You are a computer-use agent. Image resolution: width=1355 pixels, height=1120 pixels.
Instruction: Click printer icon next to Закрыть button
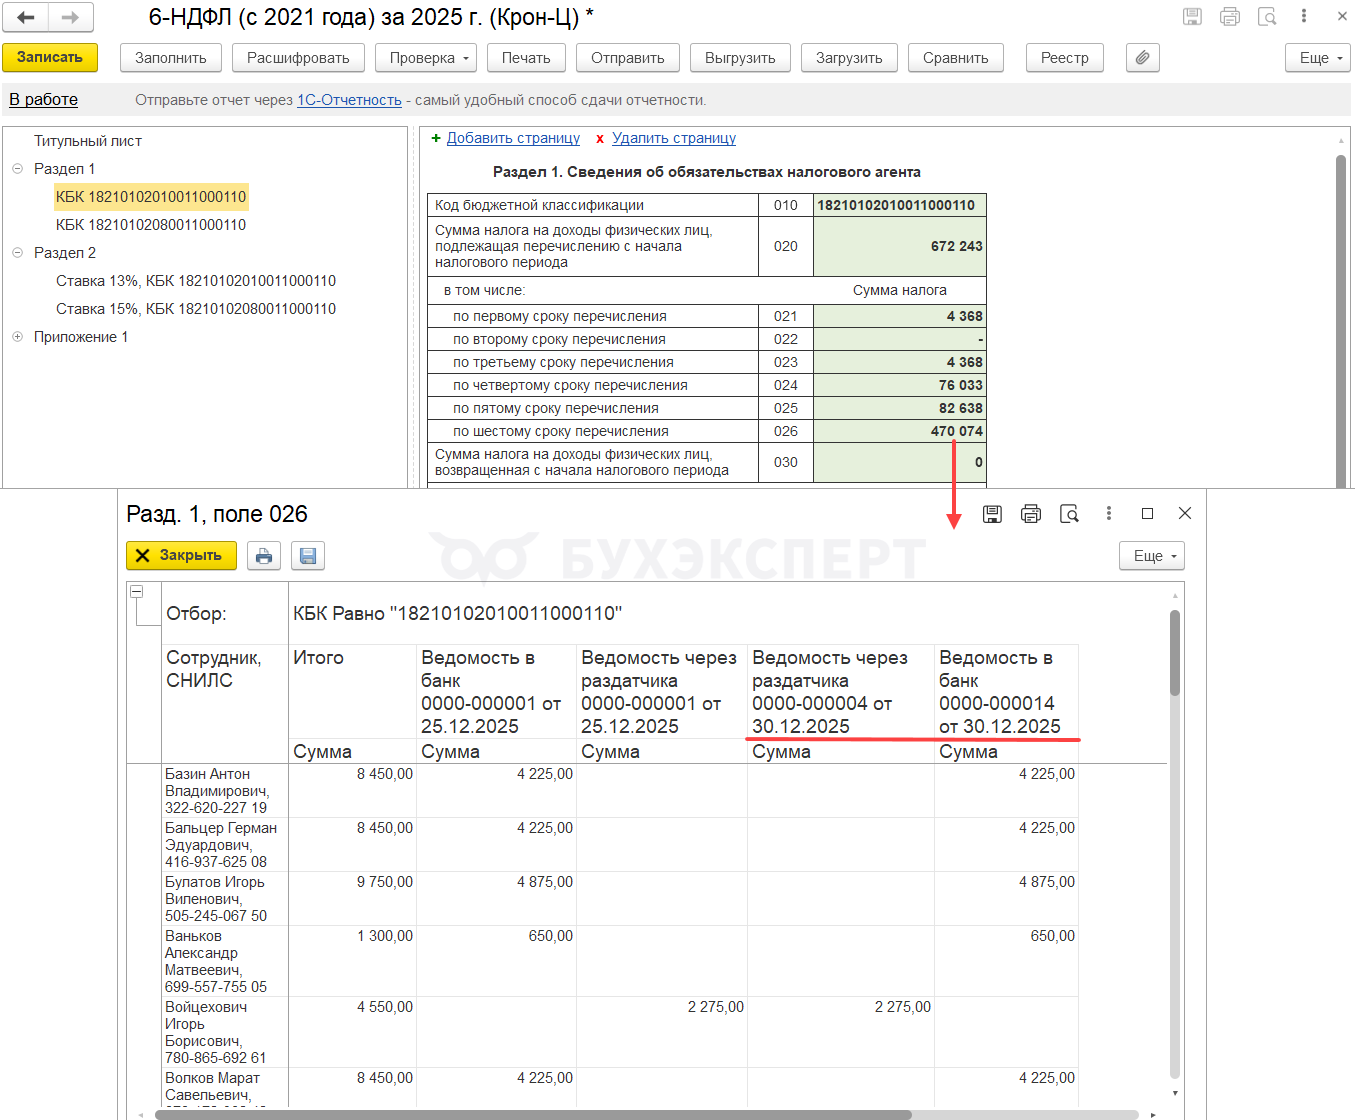(264, 556)
